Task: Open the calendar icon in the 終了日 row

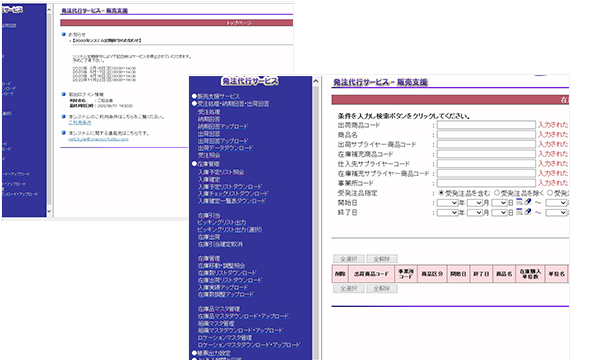Action: pyautogui.click(x=519, y=212)
